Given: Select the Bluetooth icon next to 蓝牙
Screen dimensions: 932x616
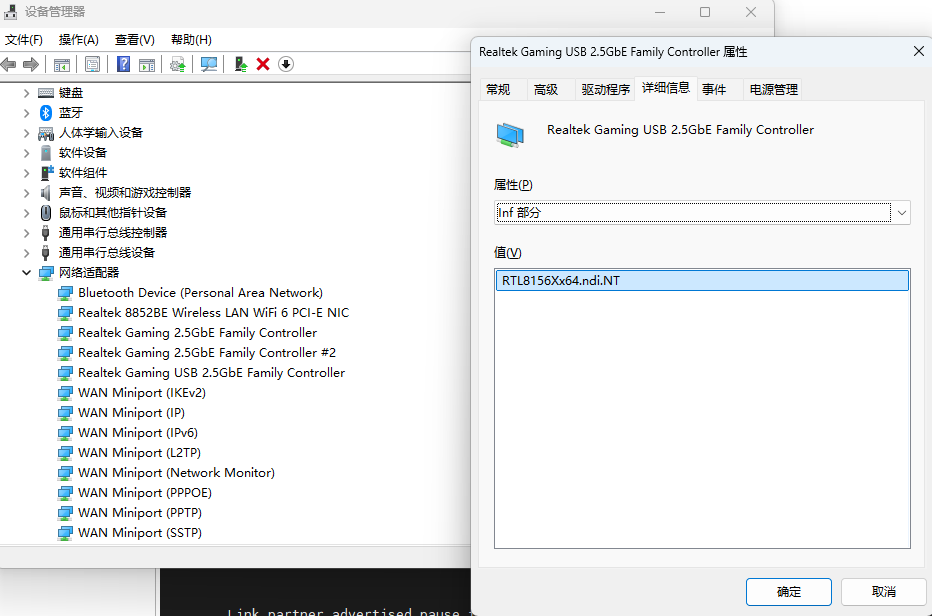Looking at the screenshot, I should [x=46, y=113].
